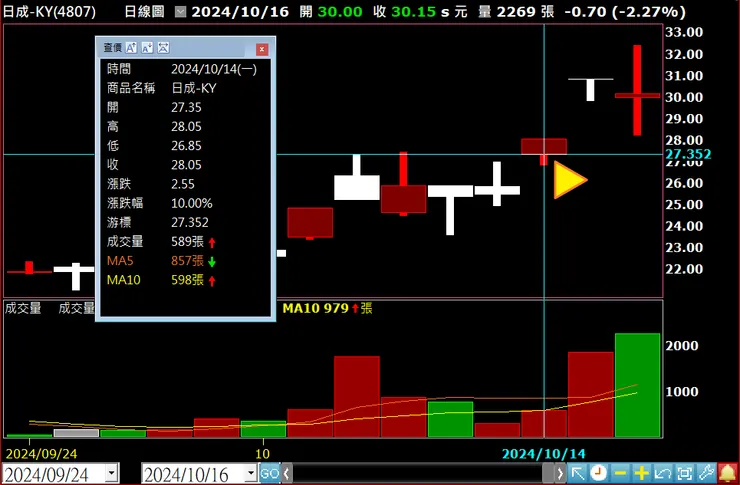Close the 查價 quote panel
The height and width of the screenshot is (485, 740).
coord(262,49)
